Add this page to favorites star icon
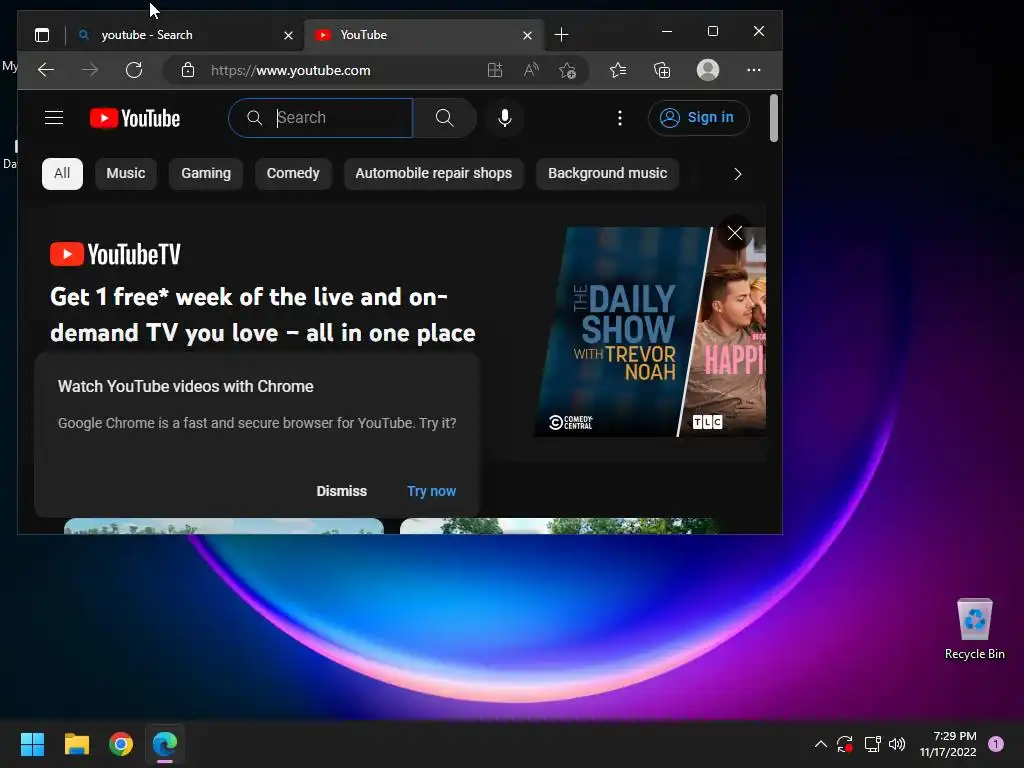Screen dimensions: 1024x768 567,70
